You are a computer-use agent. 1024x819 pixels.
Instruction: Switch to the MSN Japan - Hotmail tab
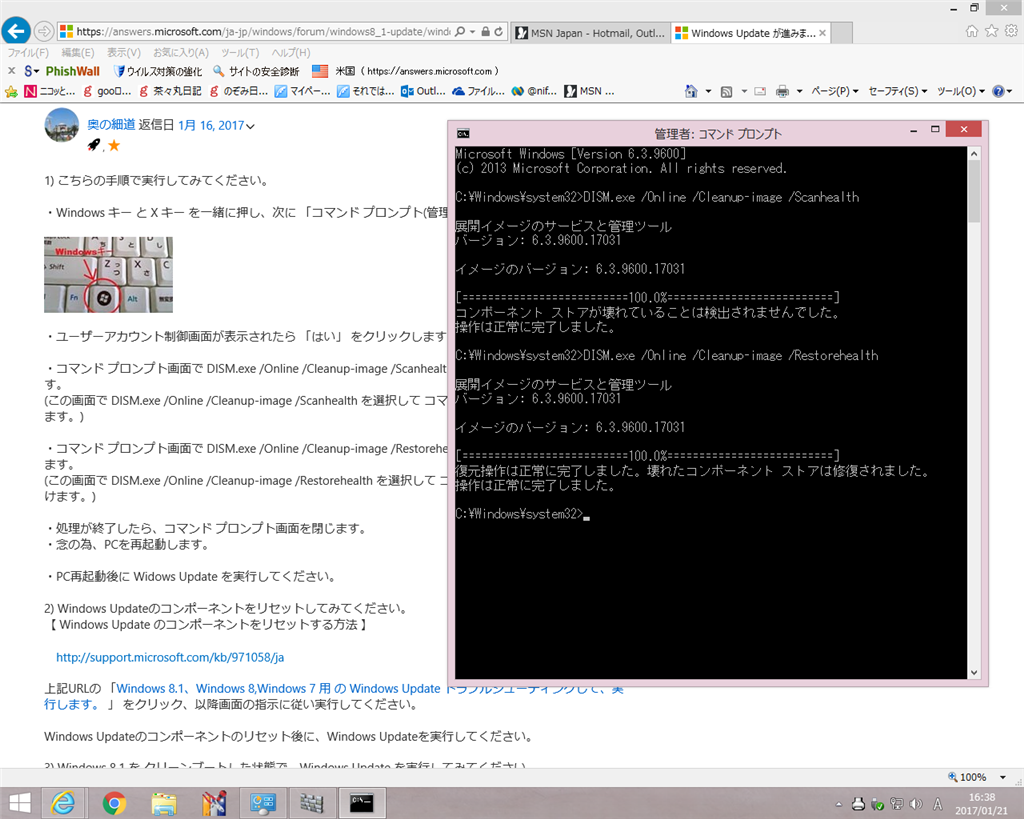[590, 33]
